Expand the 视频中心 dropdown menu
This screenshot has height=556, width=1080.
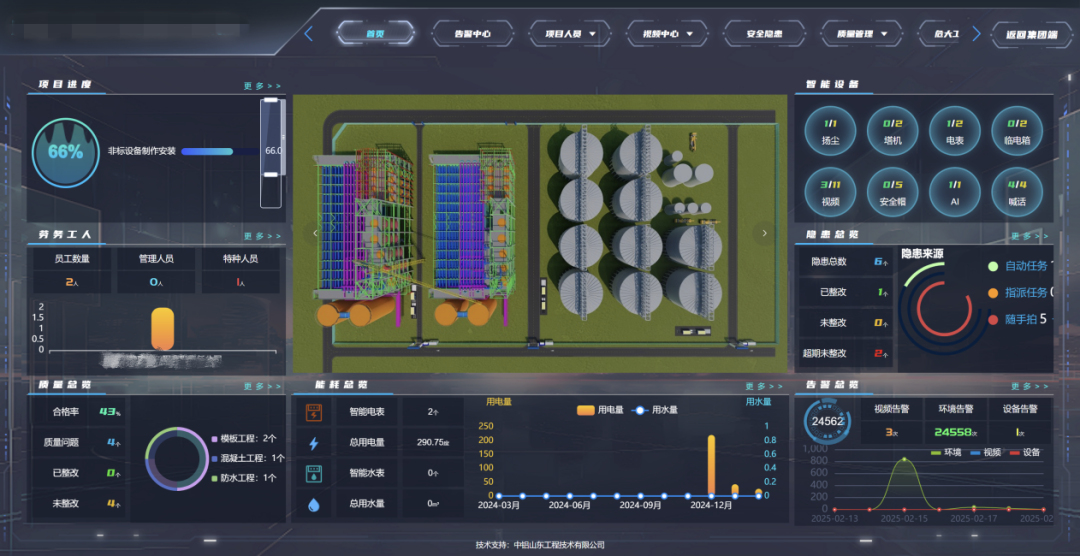(x=667, y=34)
